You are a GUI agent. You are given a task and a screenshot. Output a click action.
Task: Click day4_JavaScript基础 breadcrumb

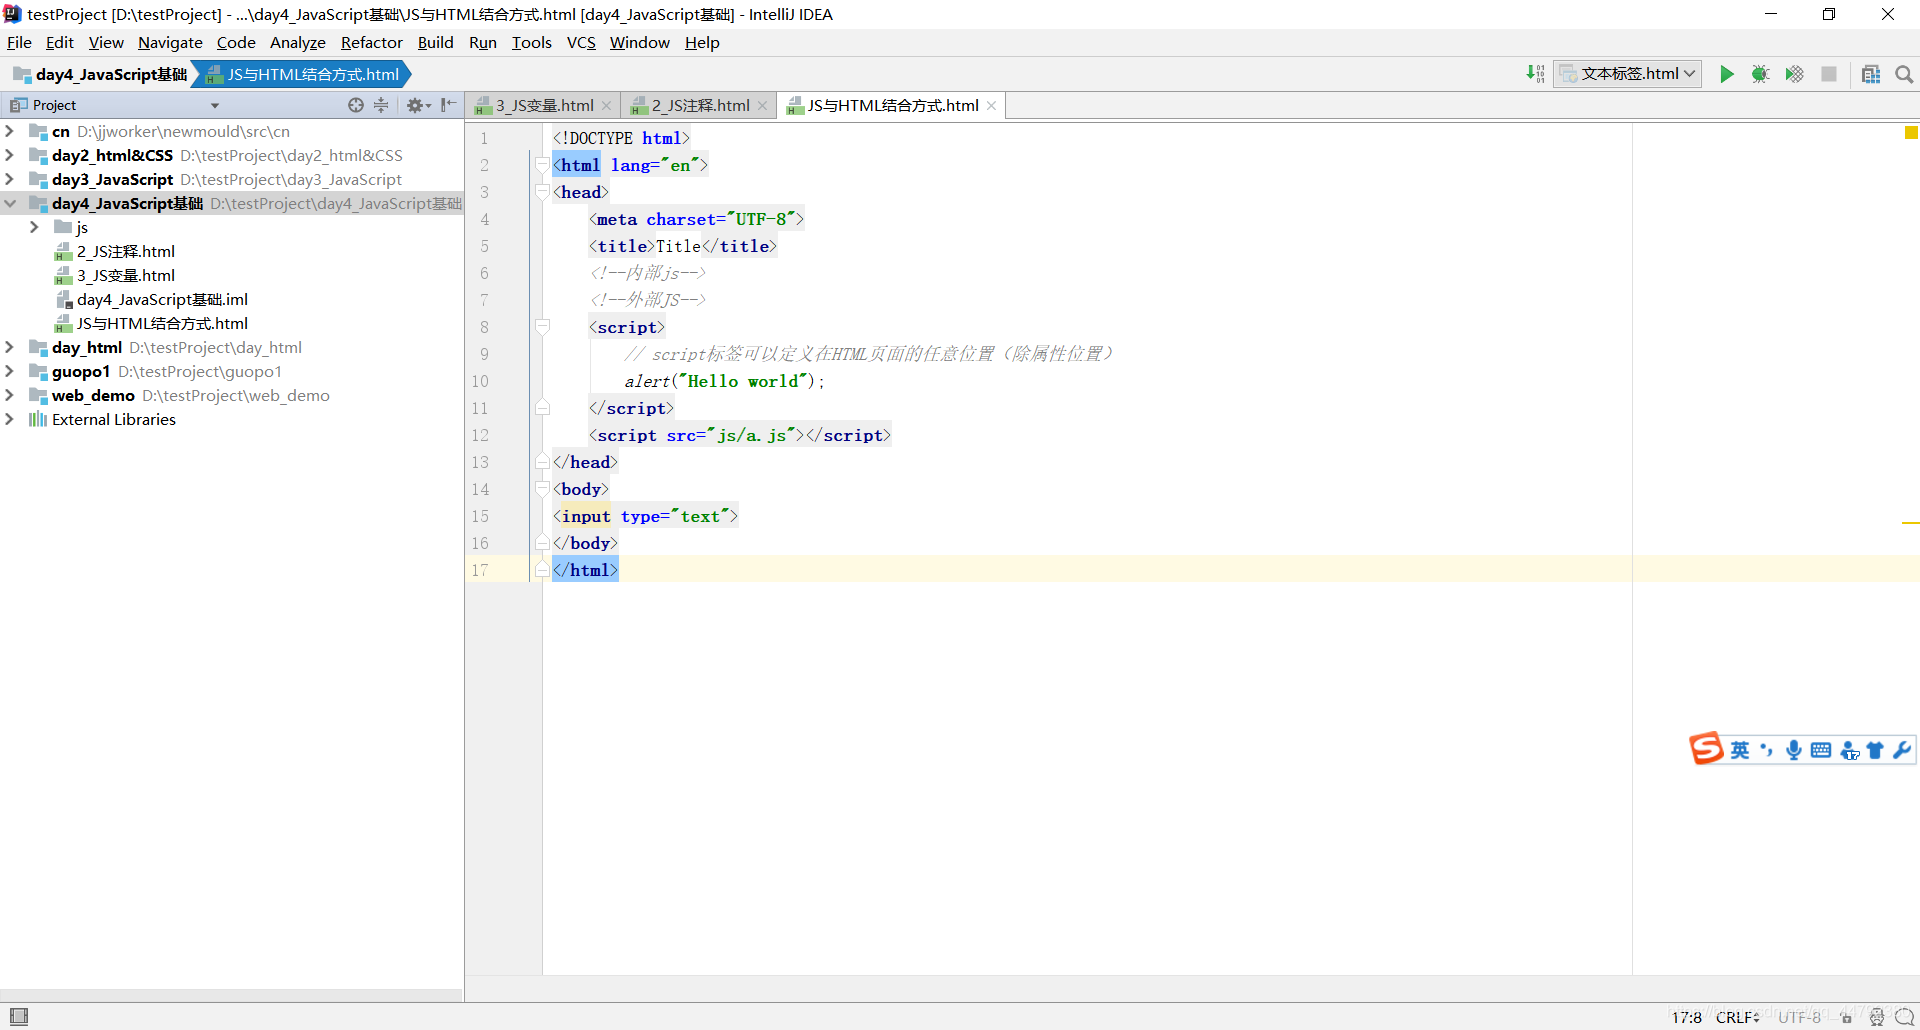click(x=100, y=74)
